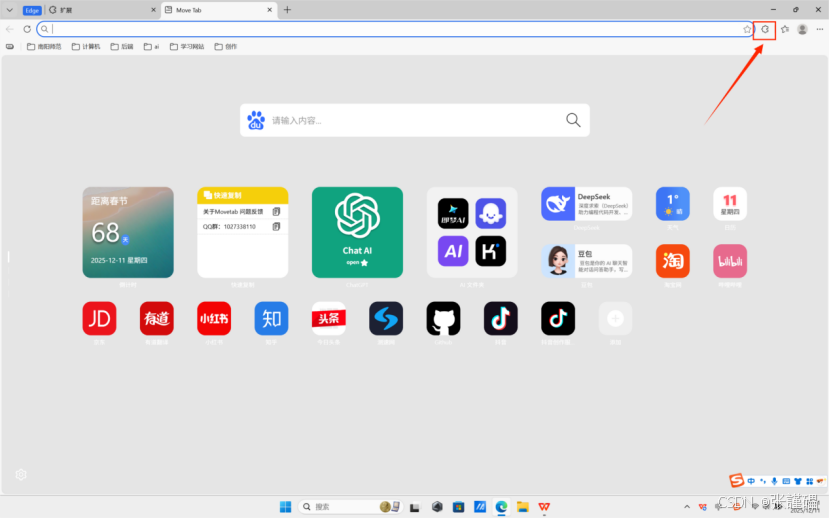Launch the 小红书 shortcut icon
Image resolution: width=830 pixels, height=518 pixels.
pos(214,319)
